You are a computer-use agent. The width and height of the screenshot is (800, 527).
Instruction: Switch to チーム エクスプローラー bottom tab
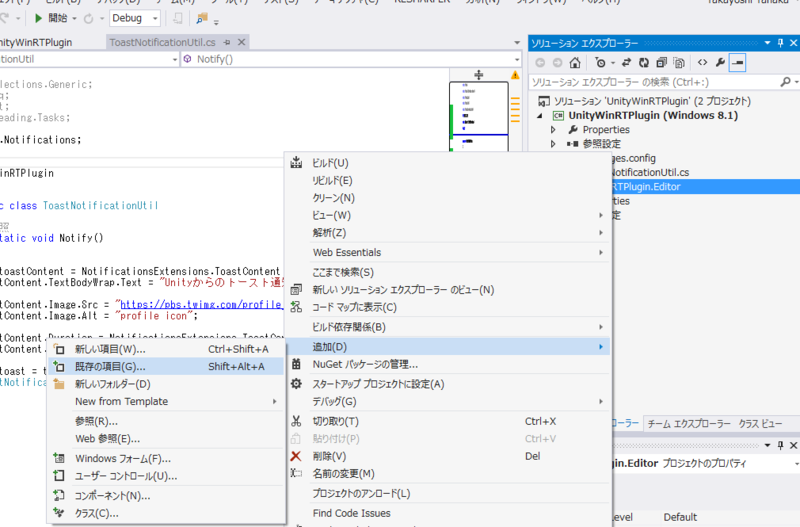pyautogui.click(x=689, y=423)
